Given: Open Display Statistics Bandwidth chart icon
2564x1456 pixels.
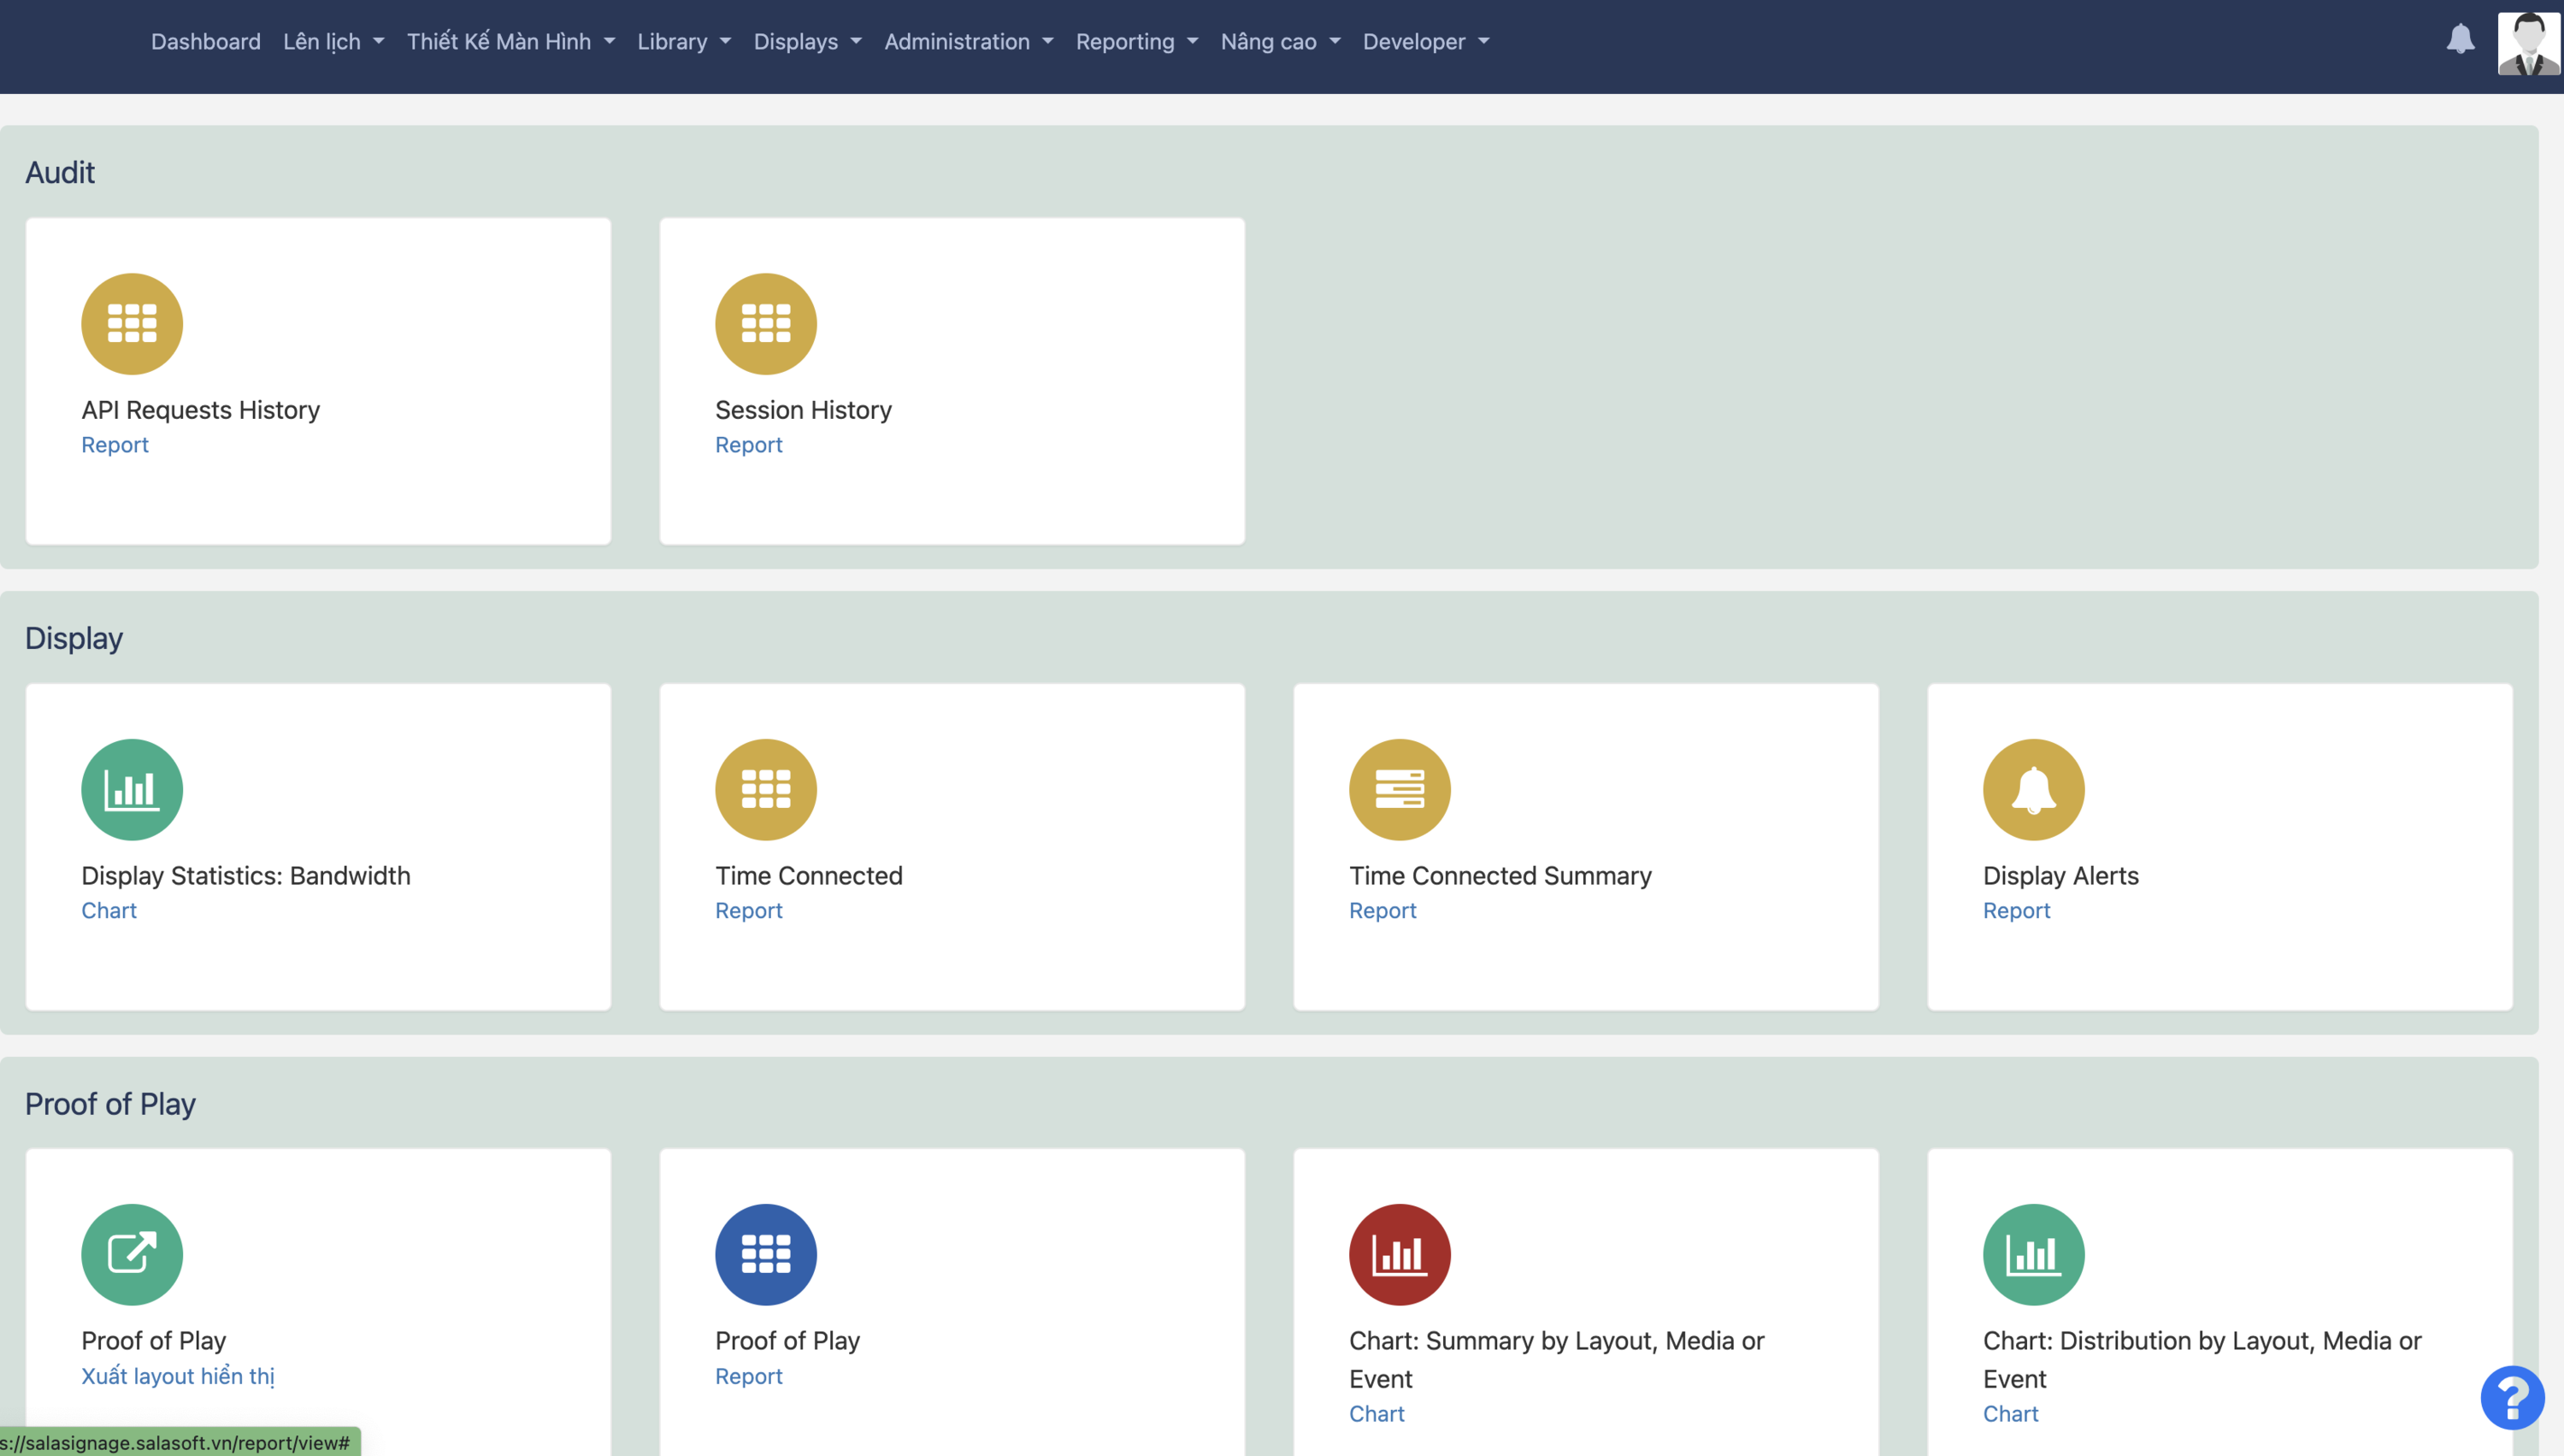Looking at the screenshot, I should (x=132, y=790).
